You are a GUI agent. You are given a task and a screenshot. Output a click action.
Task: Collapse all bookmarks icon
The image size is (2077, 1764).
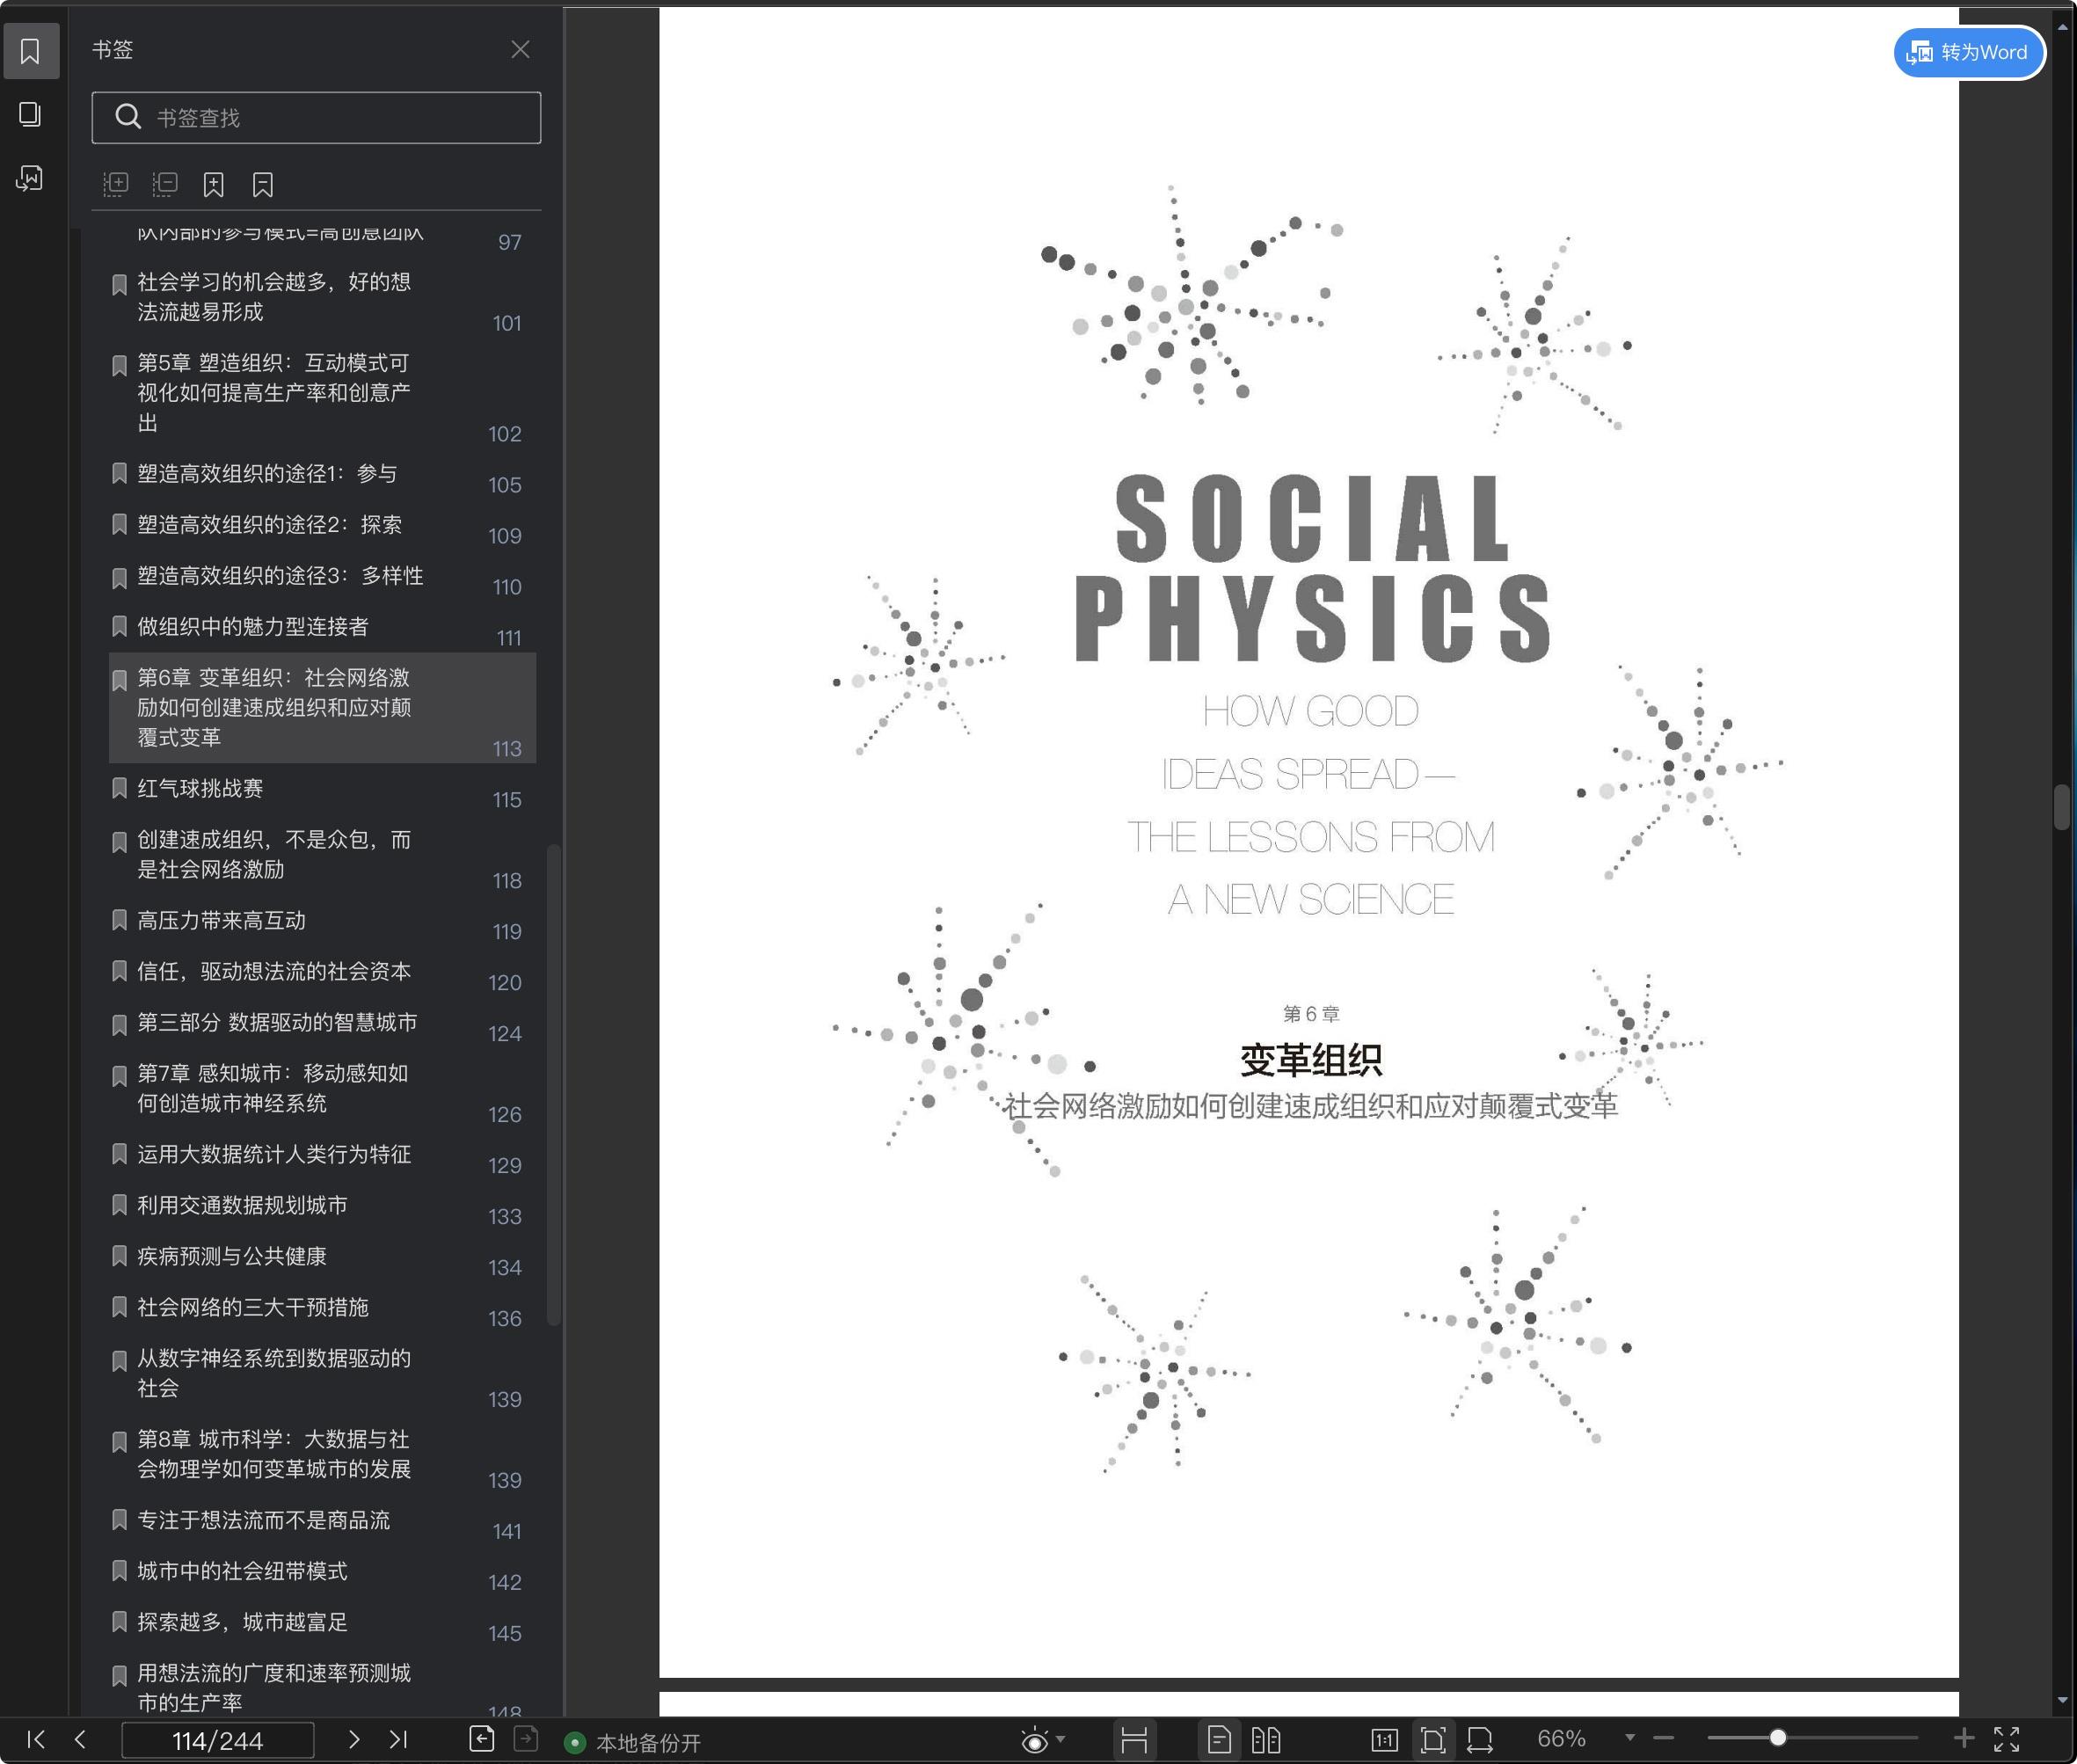(x=165, y=184)
